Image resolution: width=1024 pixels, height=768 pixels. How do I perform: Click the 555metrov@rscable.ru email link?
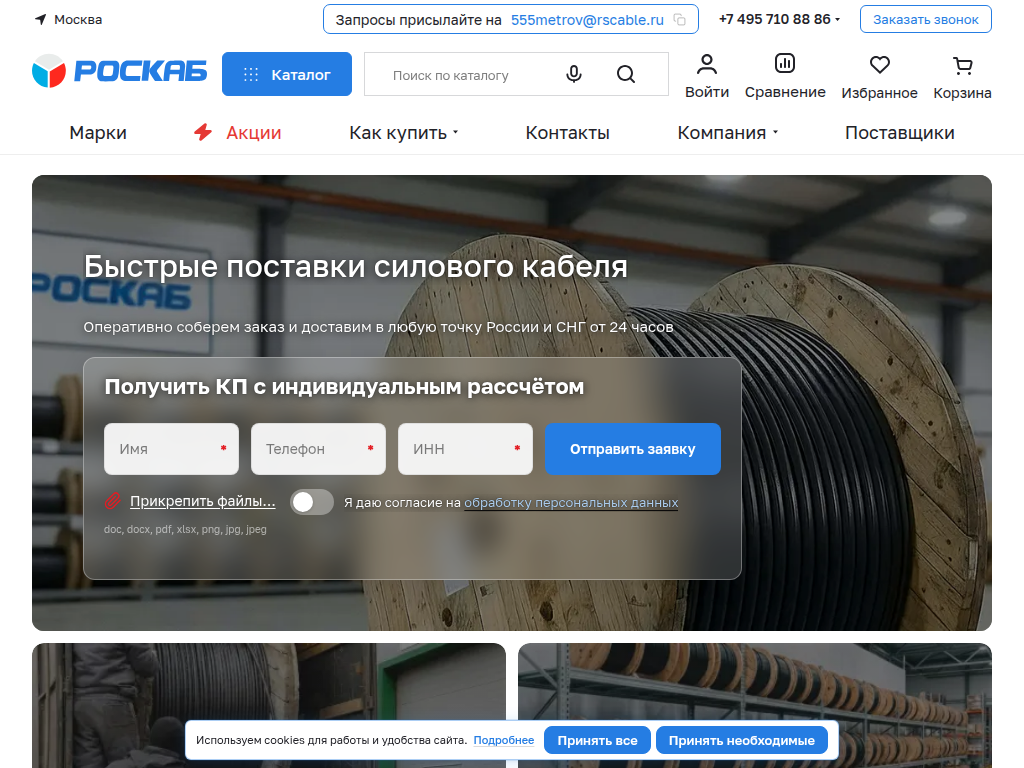587,20
